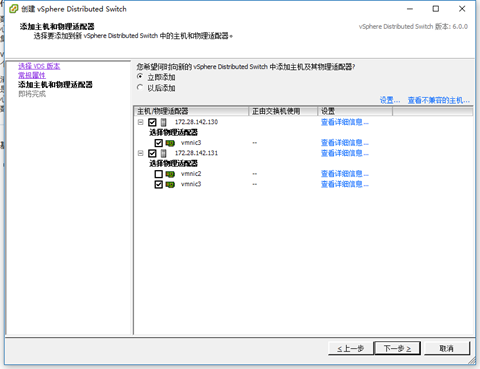Viewport: 480px width, 369px height.
Task: View details link for vmnic3 on host .131
Action: tap(345, 184)
